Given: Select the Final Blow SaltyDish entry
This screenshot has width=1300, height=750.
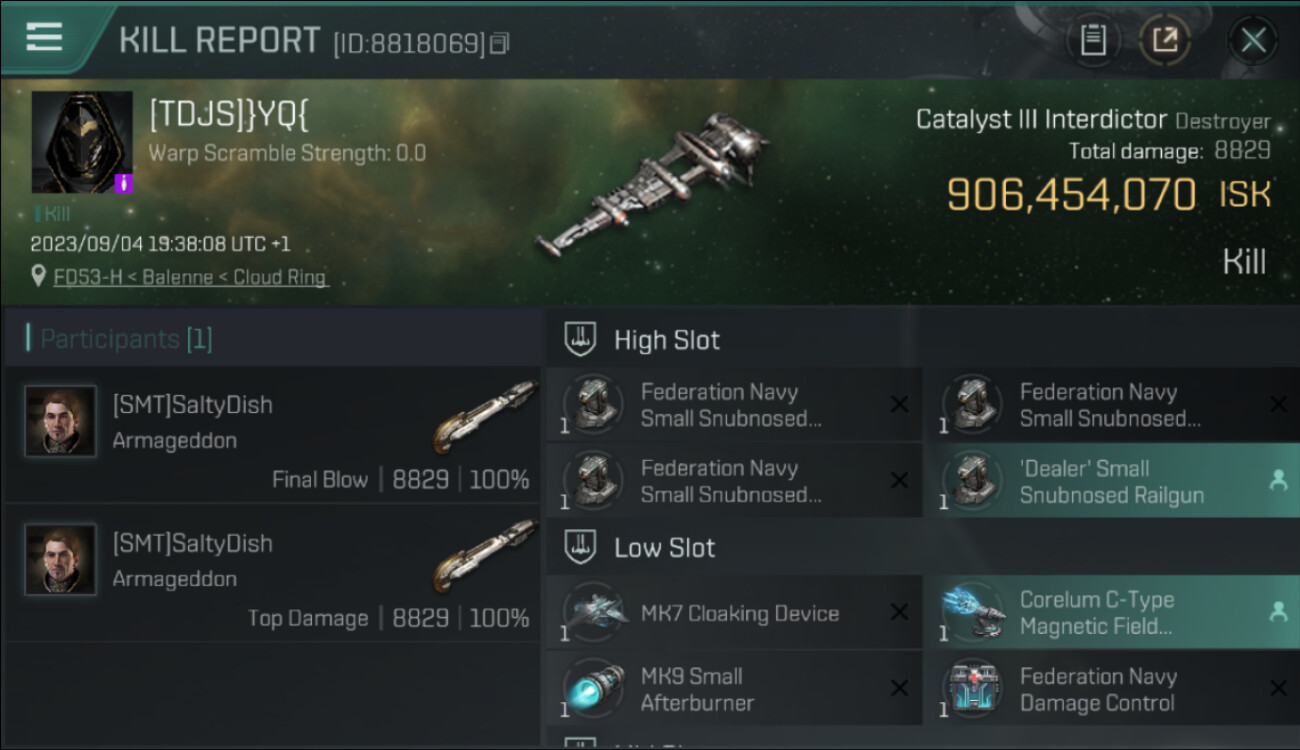Looking at the screenshot, I should point(272,435).
